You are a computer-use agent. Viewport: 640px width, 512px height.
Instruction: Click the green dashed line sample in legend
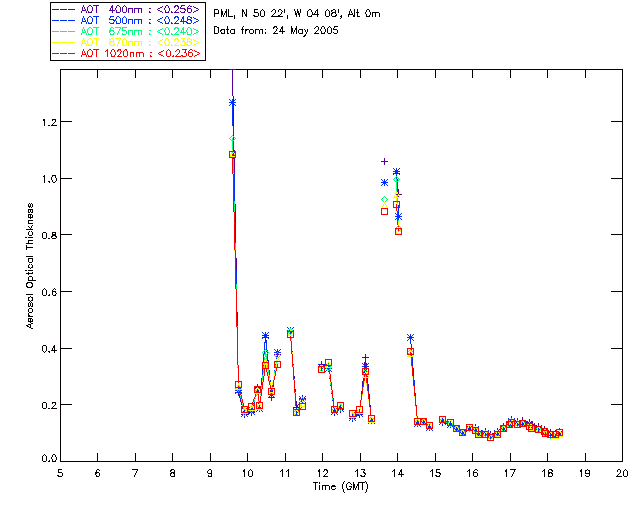click(63, 32)
